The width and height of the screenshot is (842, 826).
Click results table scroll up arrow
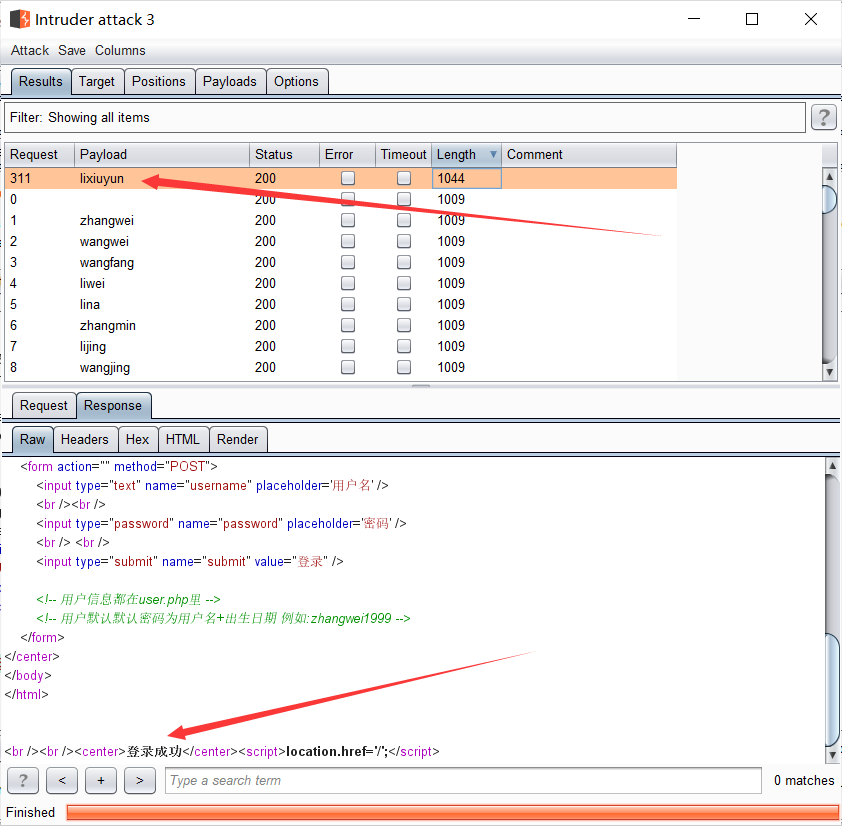click(830, 176)
